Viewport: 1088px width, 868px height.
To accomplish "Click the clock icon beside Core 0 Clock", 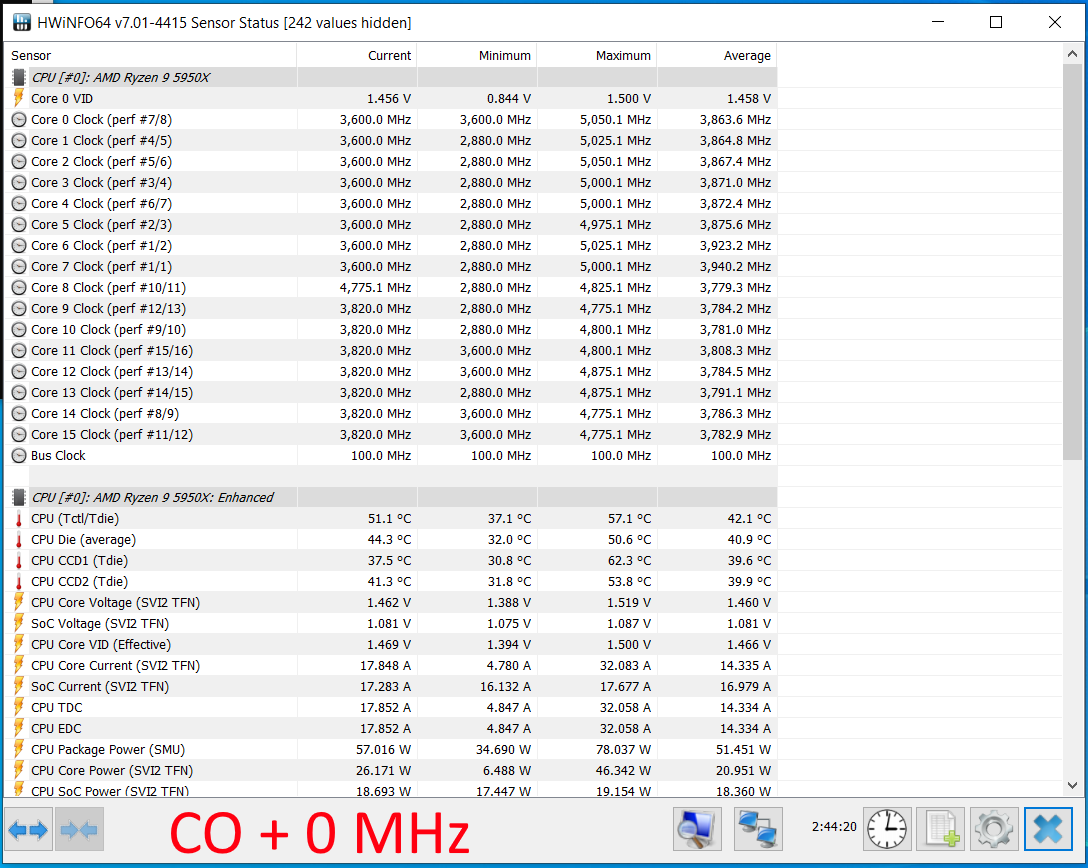I will (x=19, y=119).
